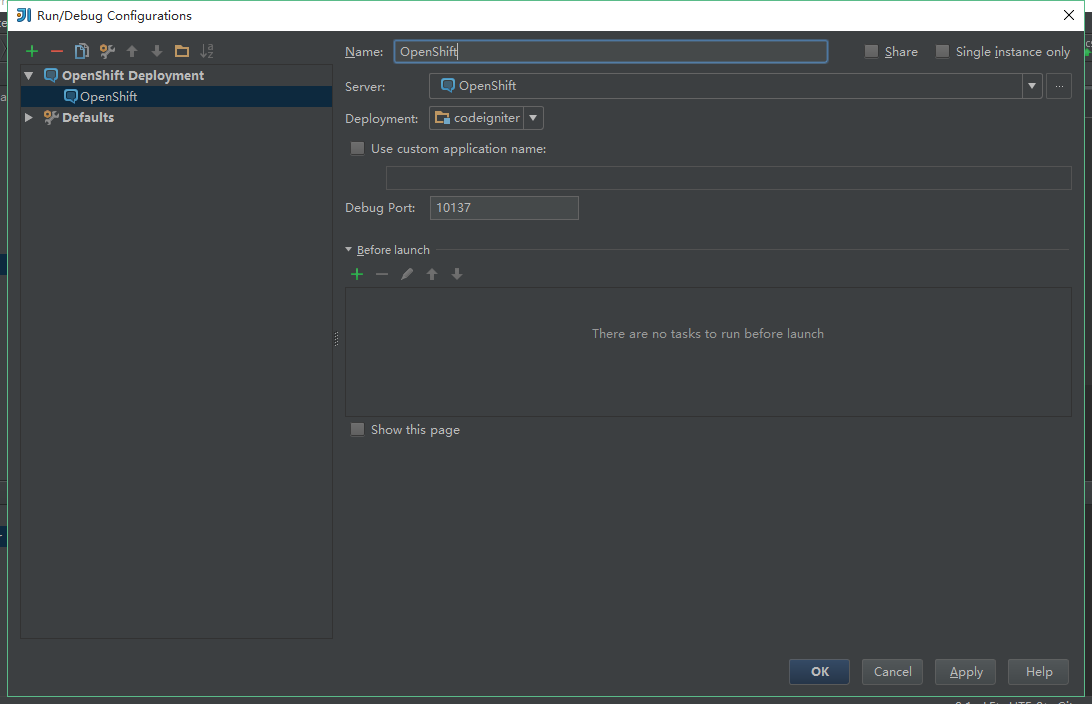Viewport: 1092px width, 704px height.
Task: Open server settings ellipsis button
Action: [1059, 86]
